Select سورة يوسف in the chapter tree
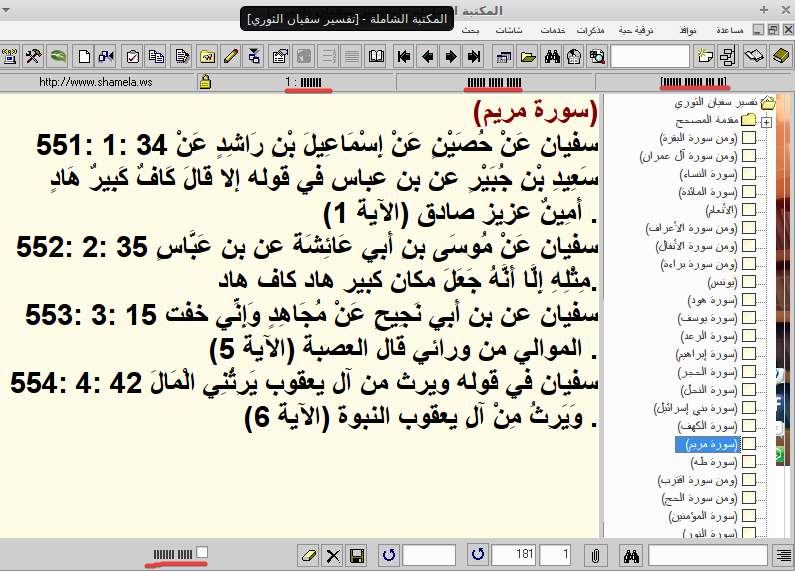This screenshot has width=795, height=571. tap(711, 300)
